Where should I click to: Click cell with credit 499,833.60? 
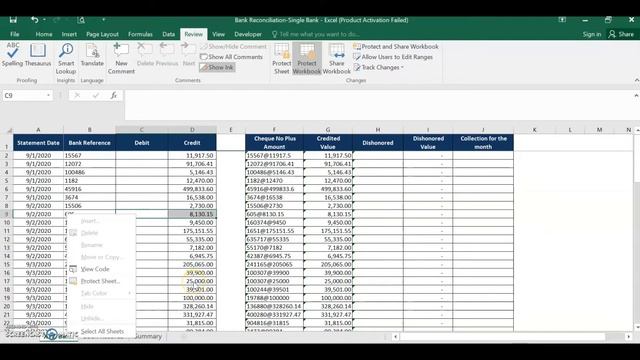[192, 189]
